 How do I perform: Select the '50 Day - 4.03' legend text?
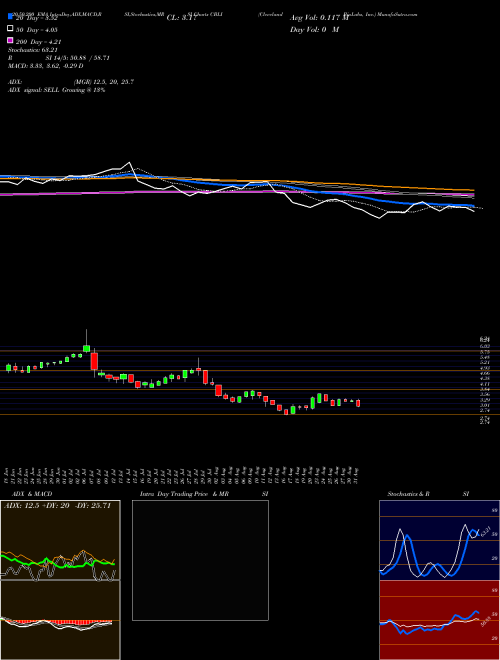tap(37, 30)
